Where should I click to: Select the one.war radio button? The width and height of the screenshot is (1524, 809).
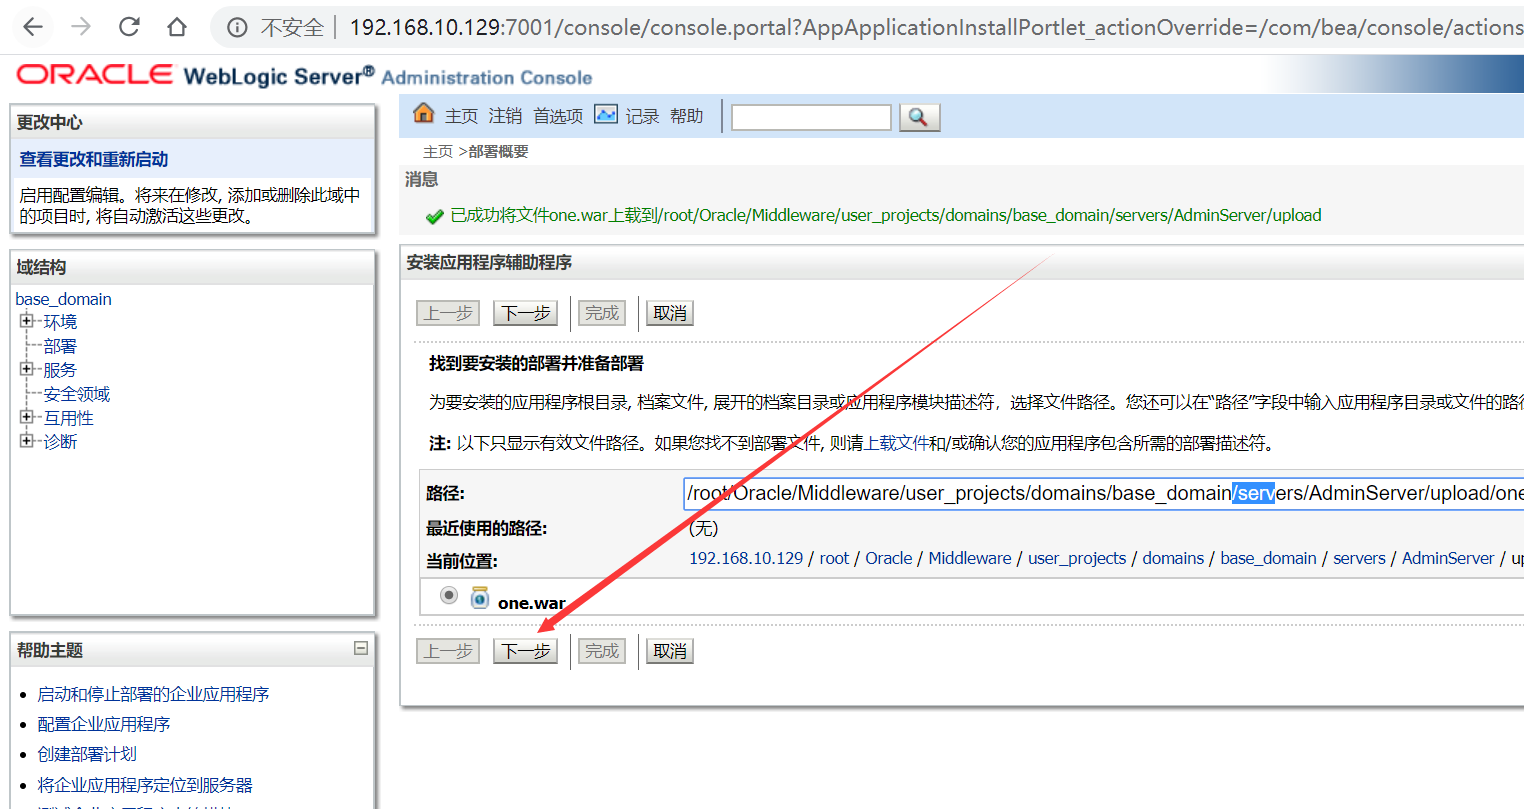(x=449, y=596)
